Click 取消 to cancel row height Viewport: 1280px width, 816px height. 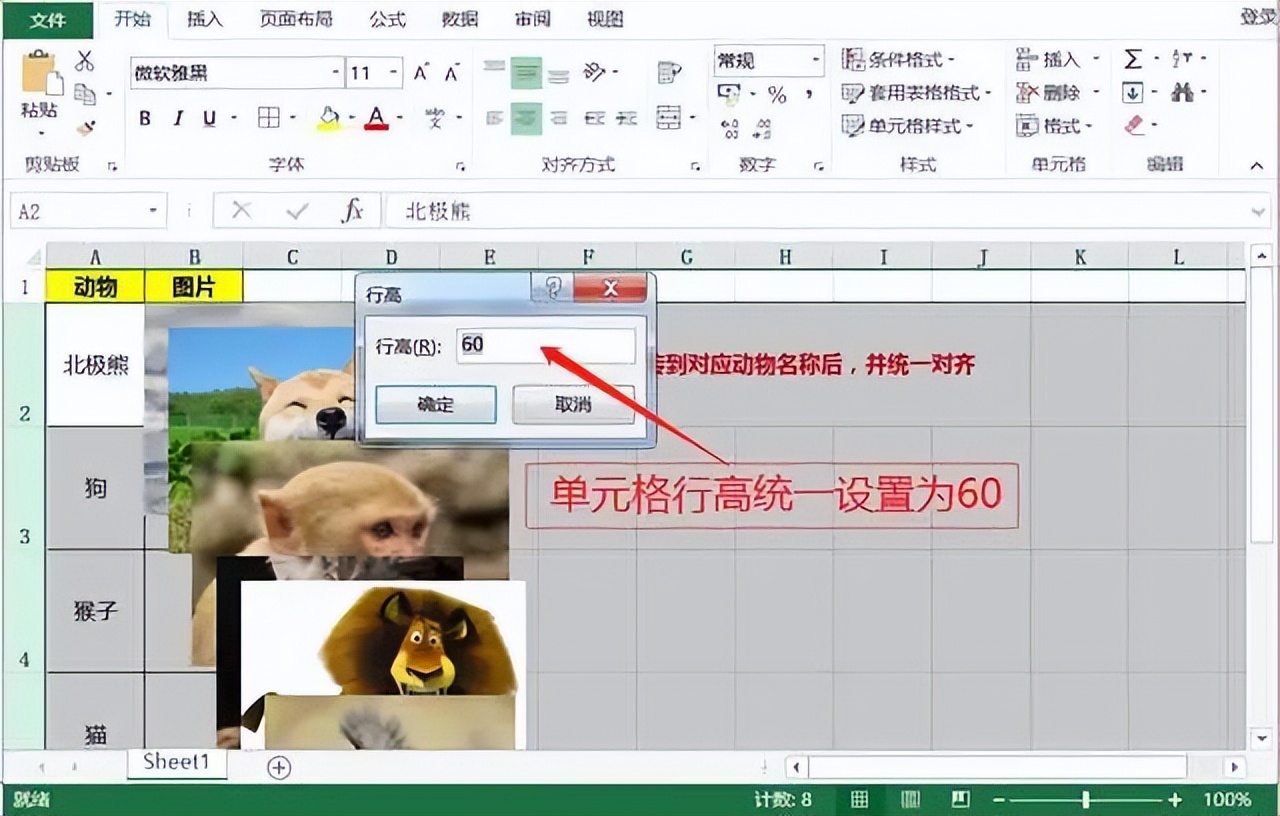(x=573, y=404)
